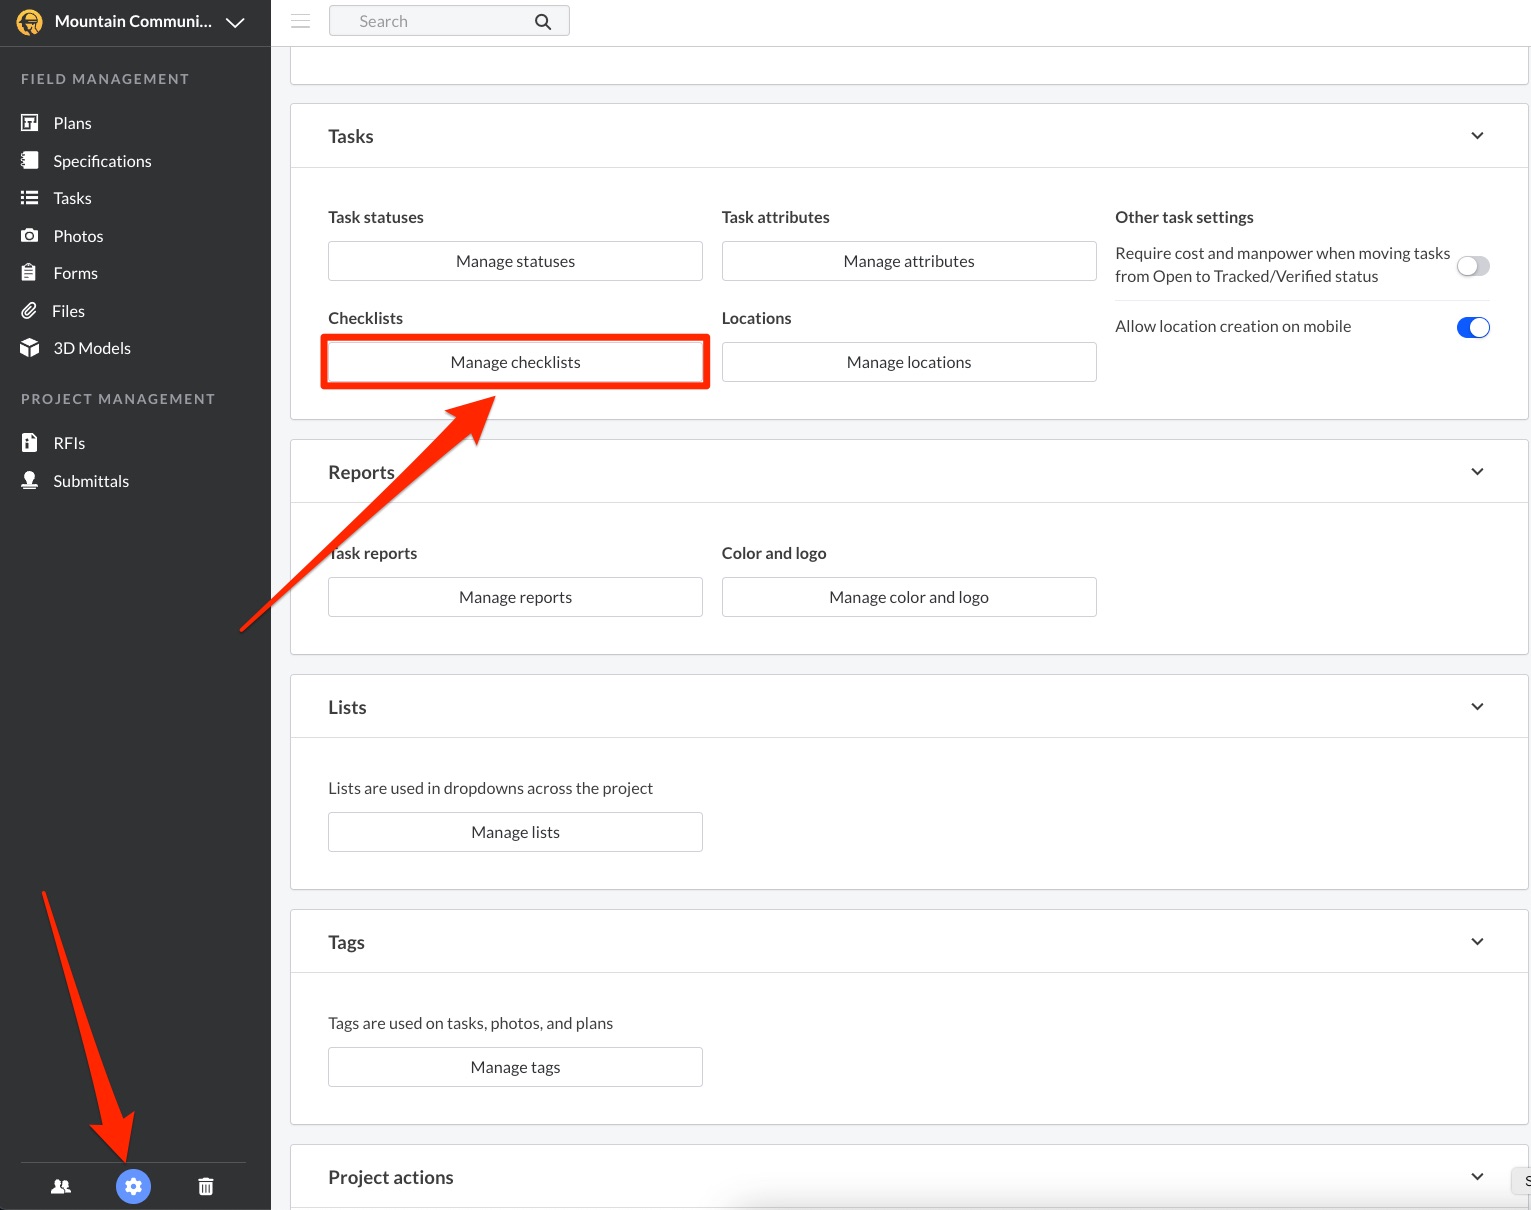Open 3D Models cube icon

pos(30,348)
